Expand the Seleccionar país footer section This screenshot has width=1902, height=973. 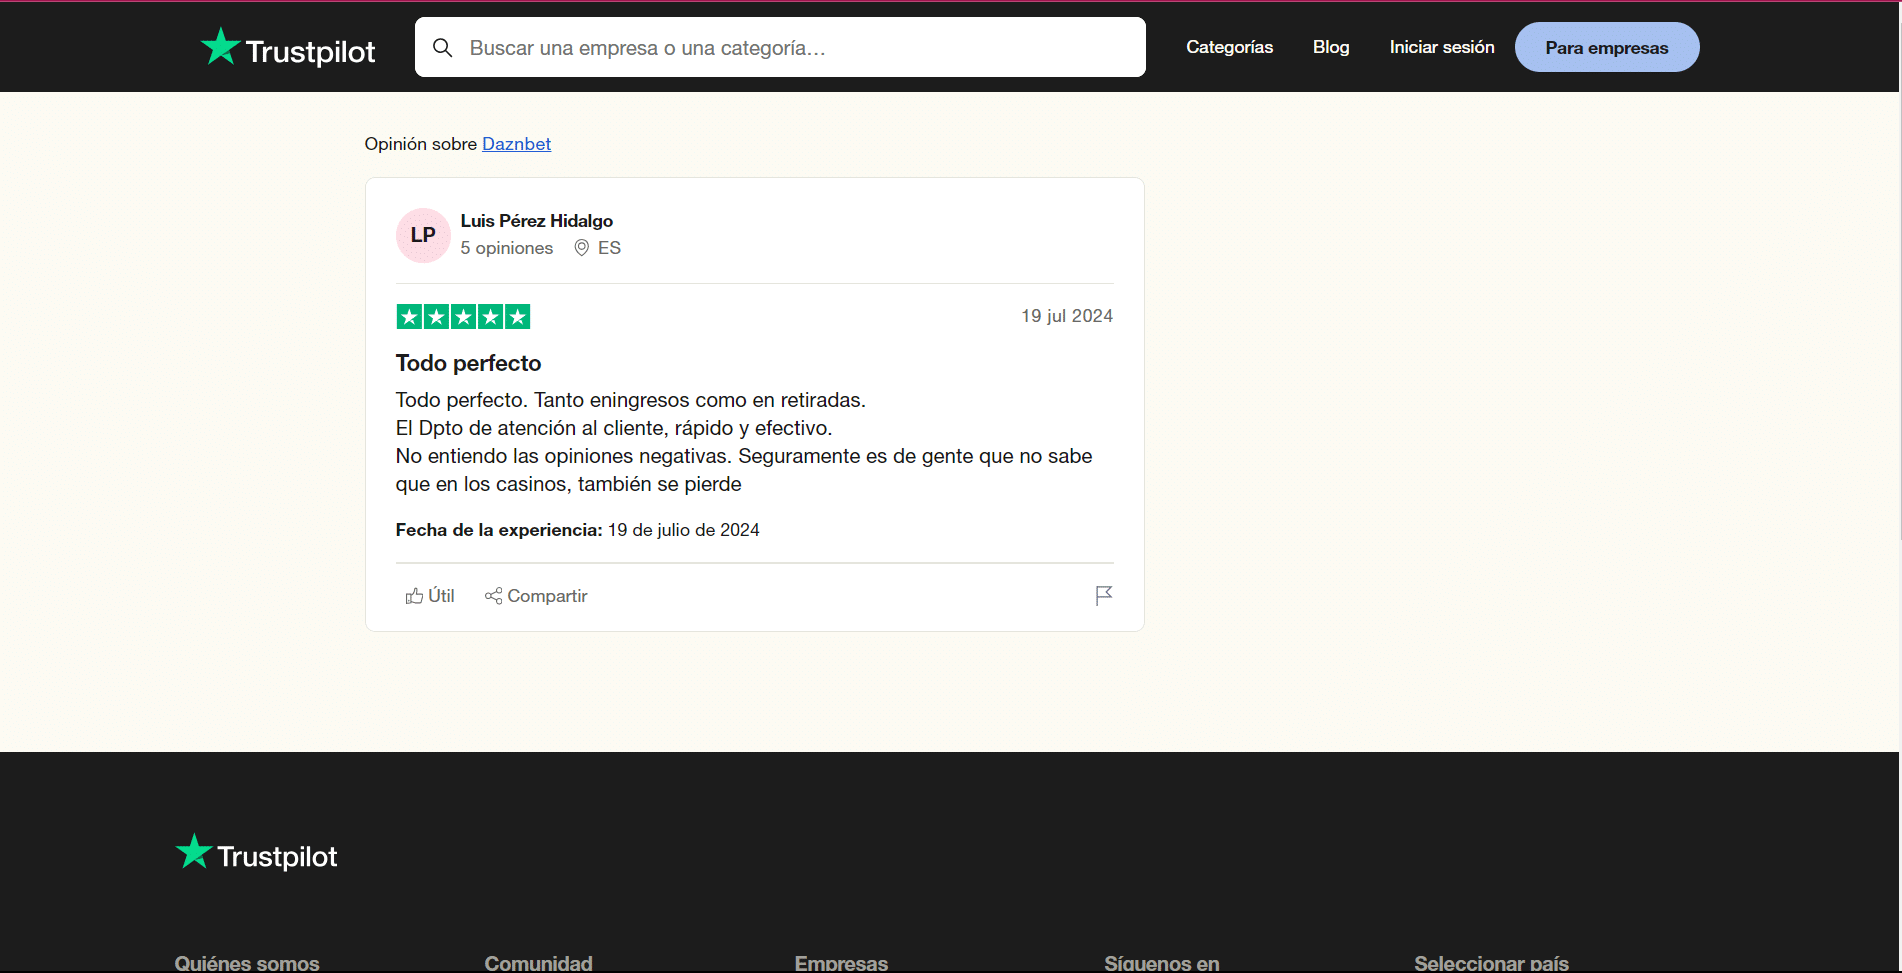click(1491, 961)
